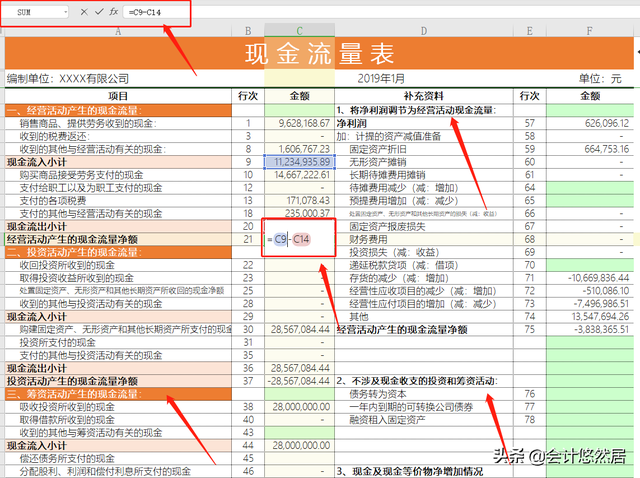Click the date cell 2019年1月
Image resolution: width=640 pixels, height=478 pixels.
point(381,78)
